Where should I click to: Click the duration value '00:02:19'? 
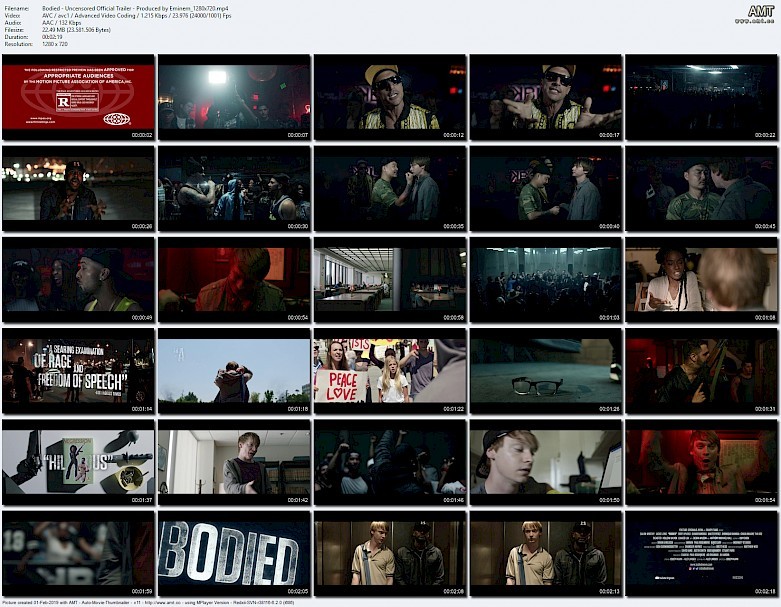point(52,37)
